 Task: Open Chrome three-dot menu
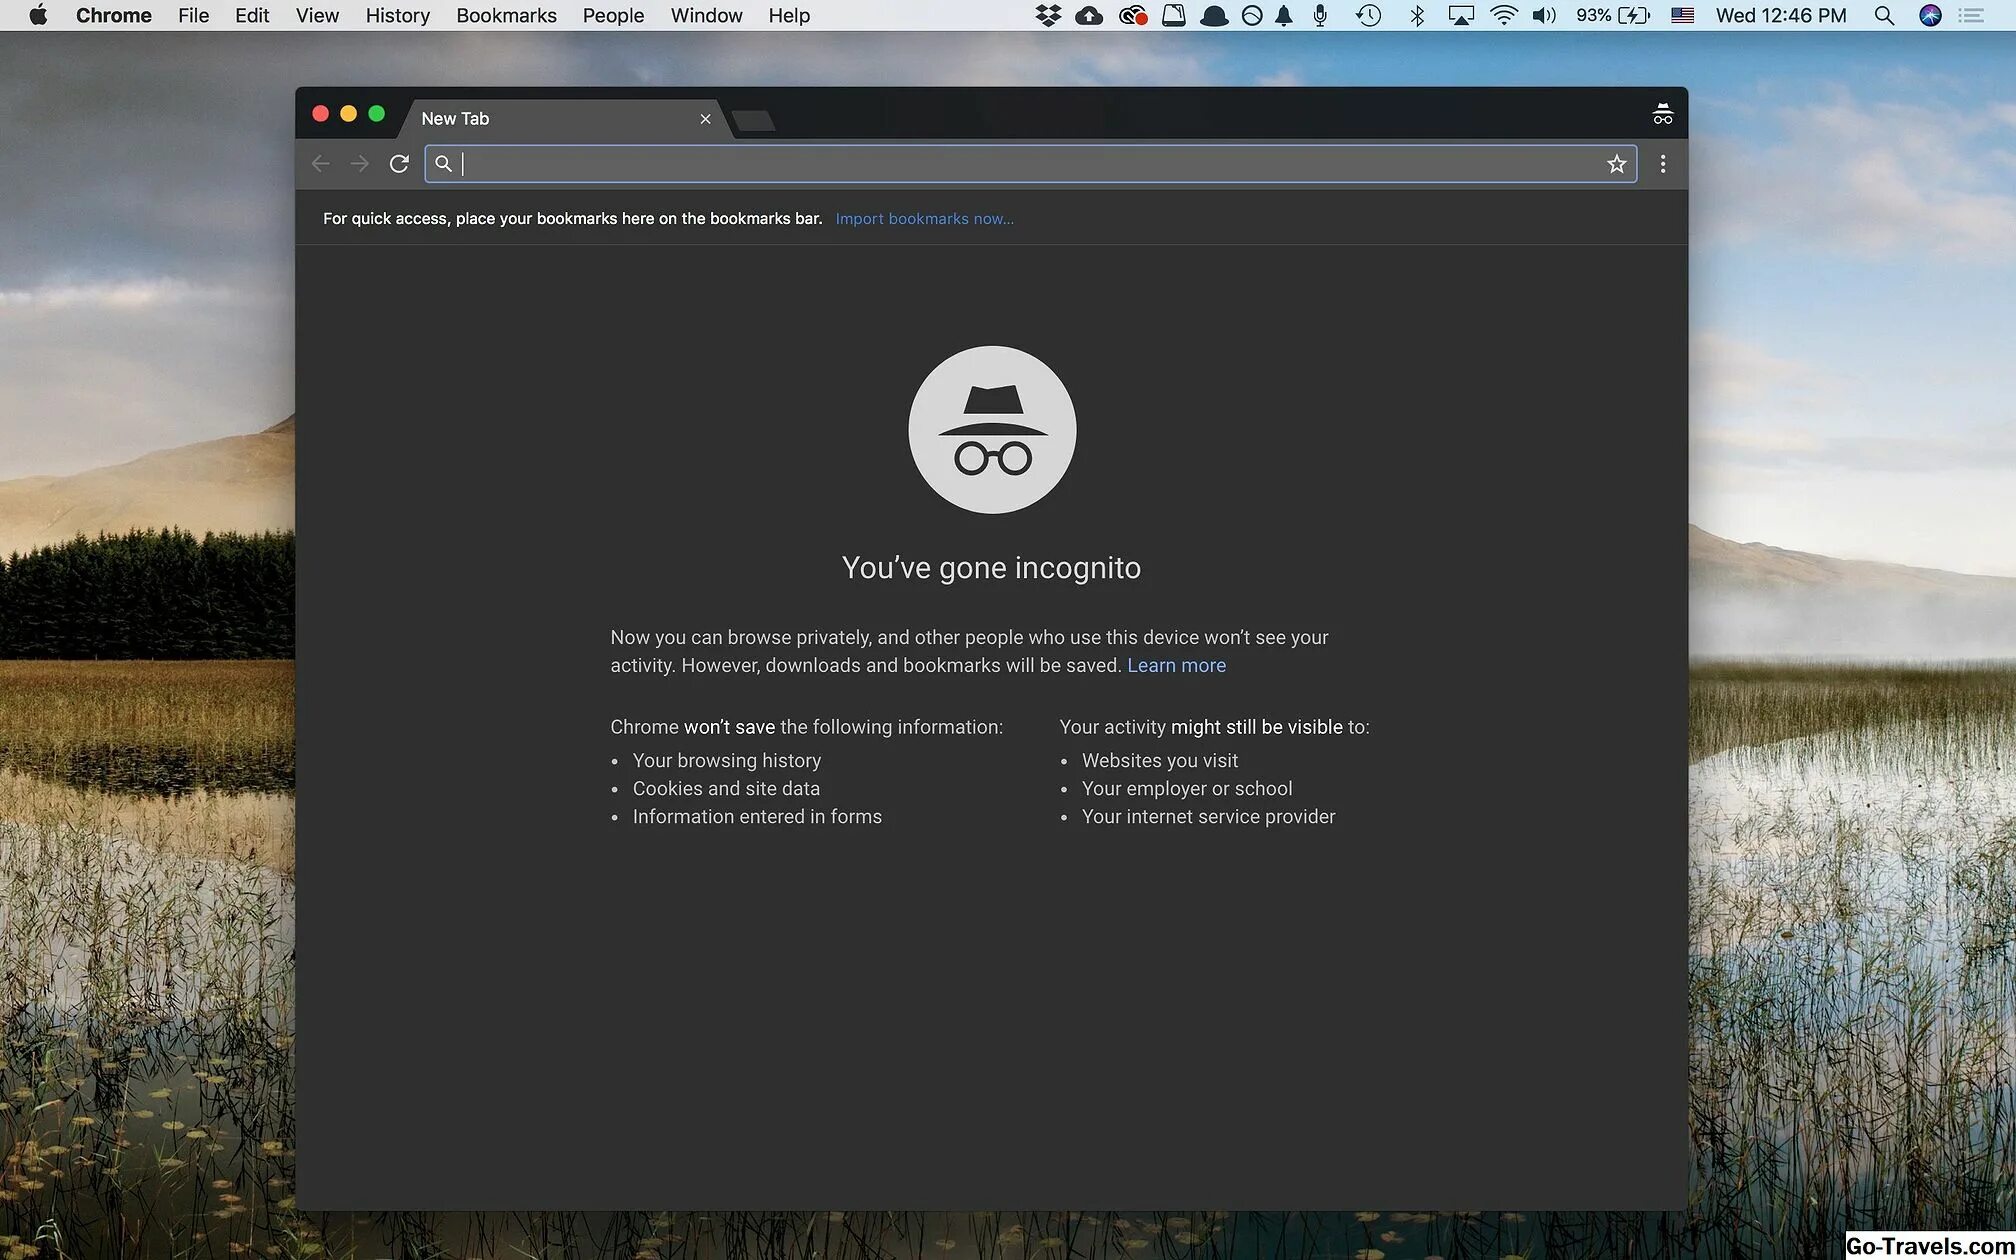[x=1662, y=164]
